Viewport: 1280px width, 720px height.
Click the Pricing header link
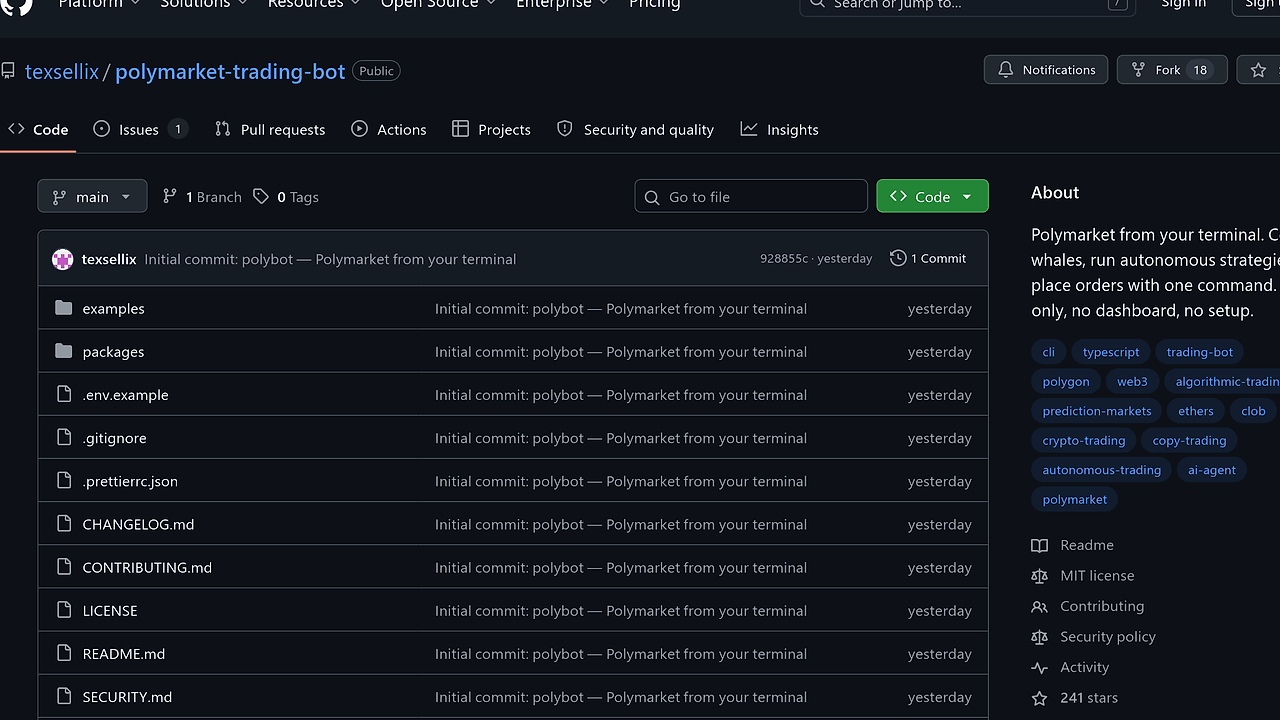[x=654, y=4]
